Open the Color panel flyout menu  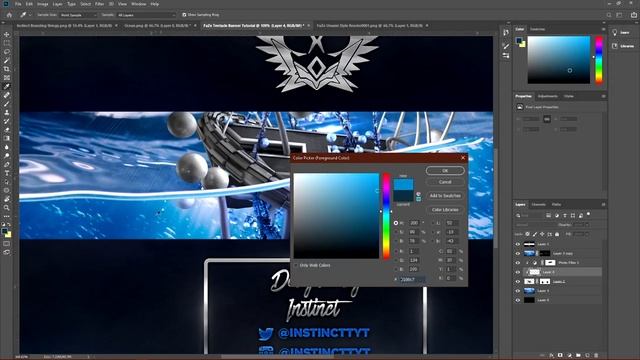(x=603, y=29)
